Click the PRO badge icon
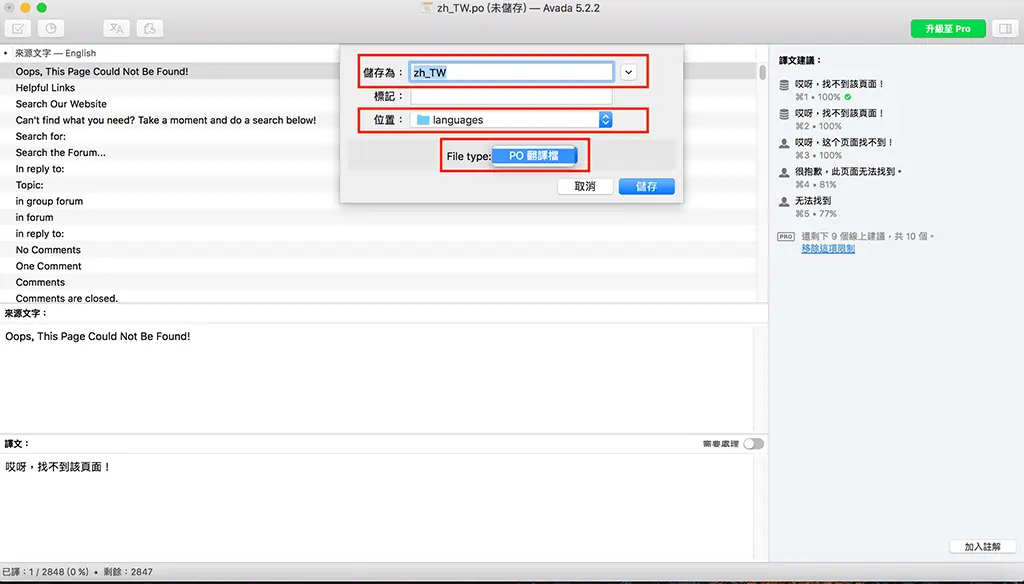 point(786,236)
